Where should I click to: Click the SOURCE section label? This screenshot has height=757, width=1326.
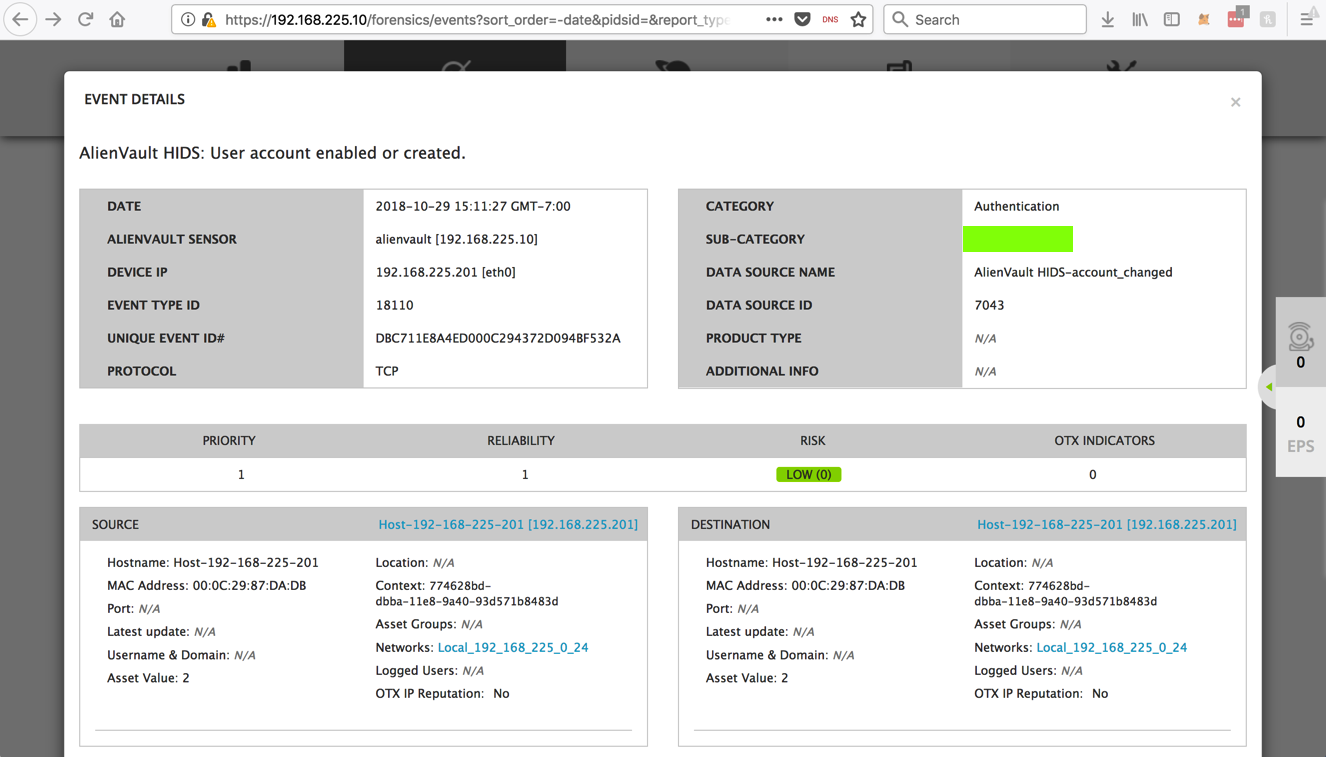click(115, 524)
